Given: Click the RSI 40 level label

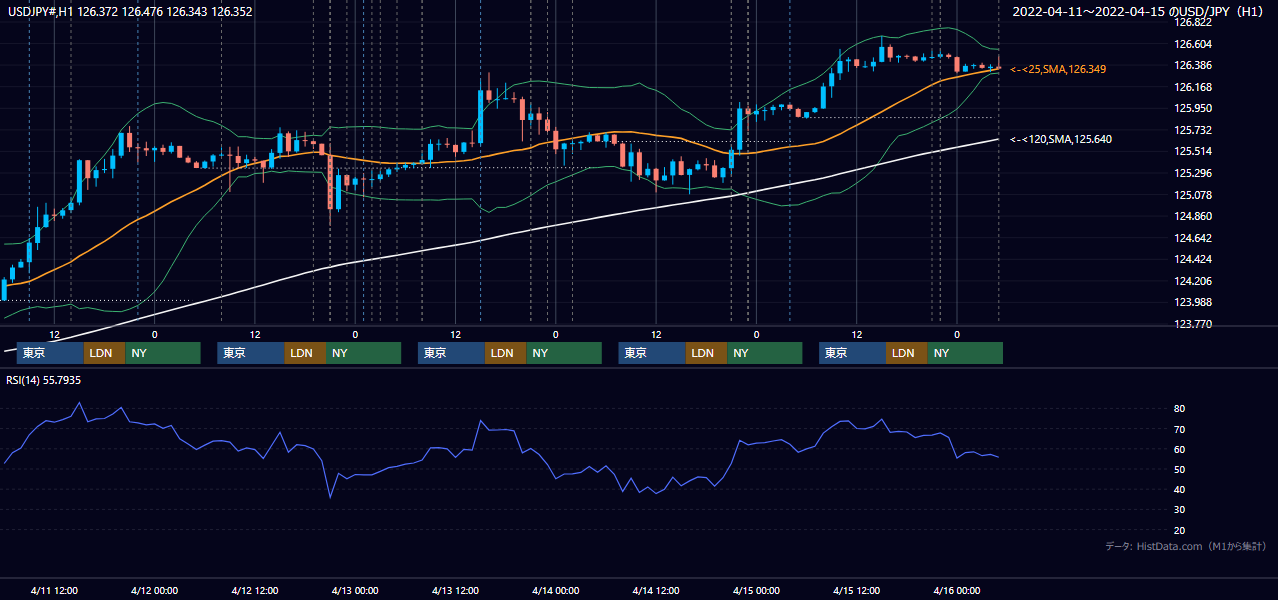Looking at the screenshot, I should pyautogui.click(x=1180, y=489).
